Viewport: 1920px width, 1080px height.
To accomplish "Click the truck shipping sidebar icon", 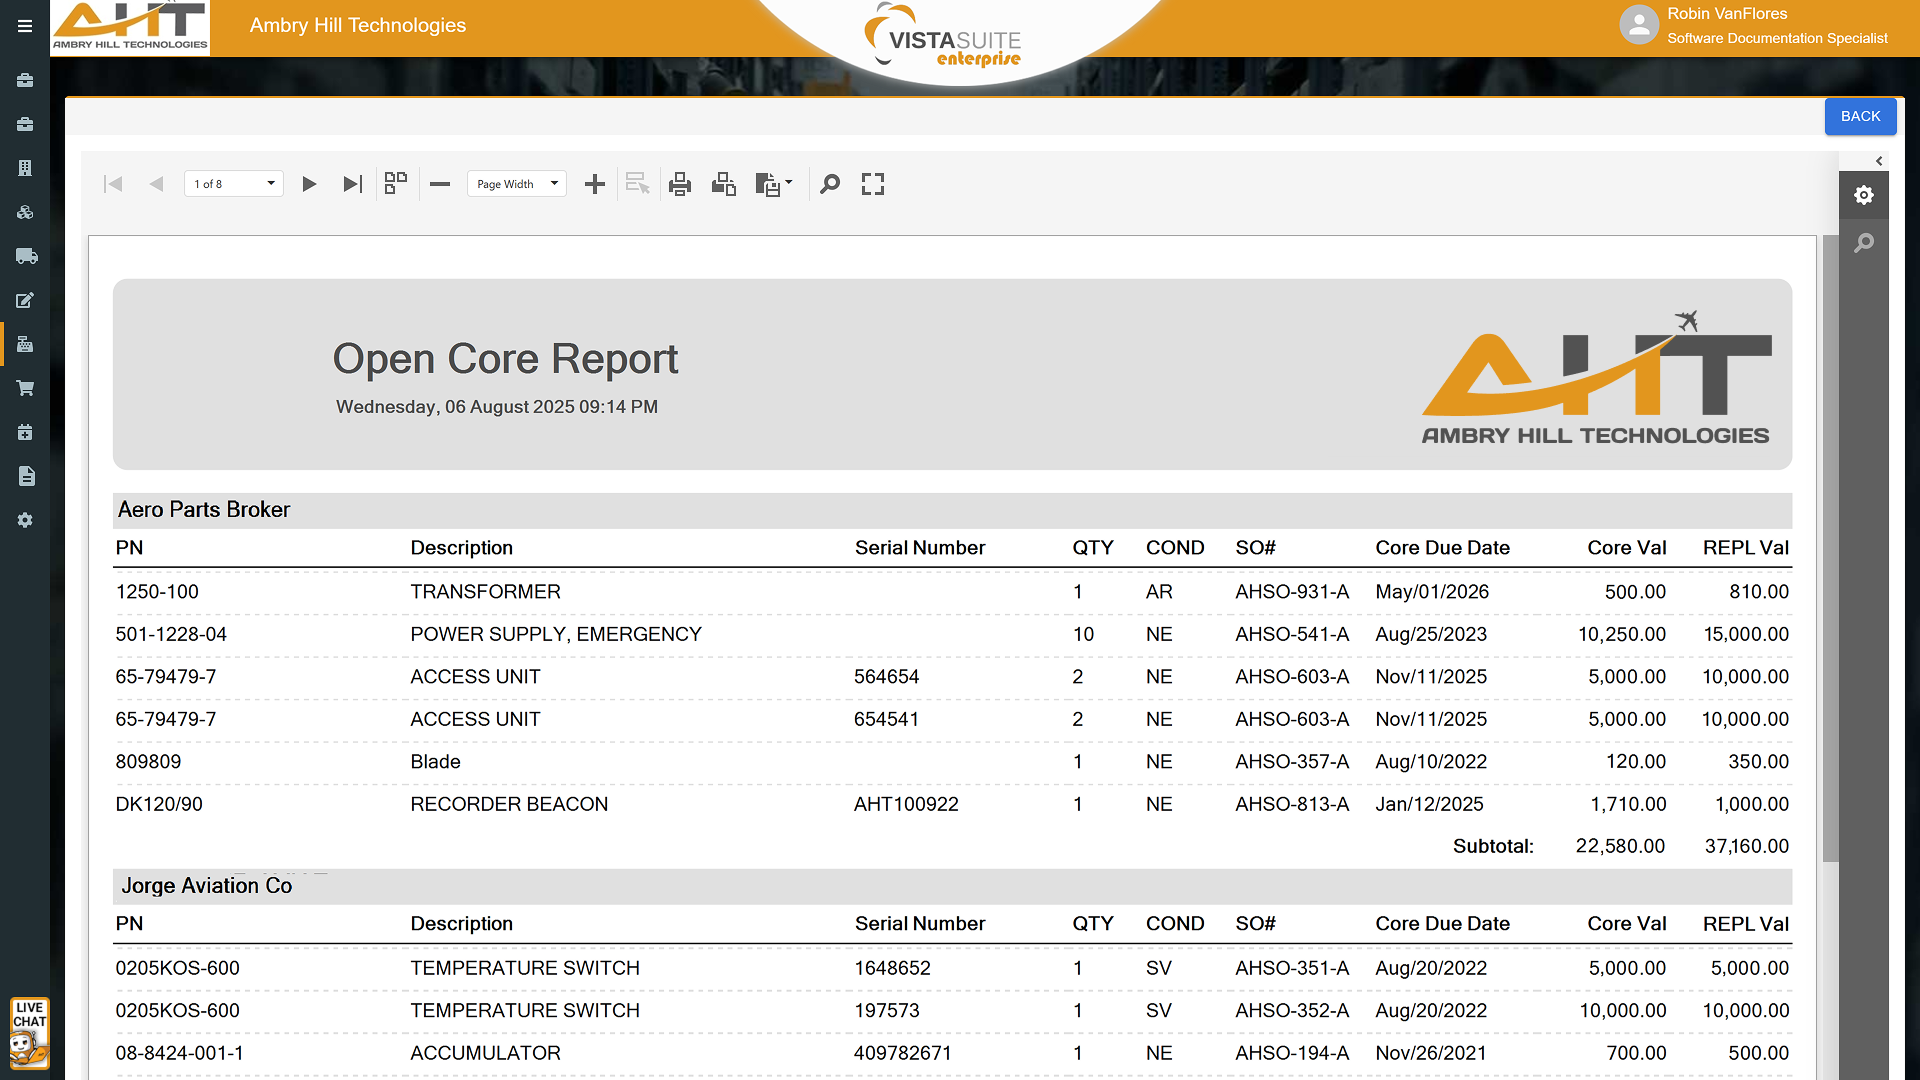I will (x=26, y=256).
